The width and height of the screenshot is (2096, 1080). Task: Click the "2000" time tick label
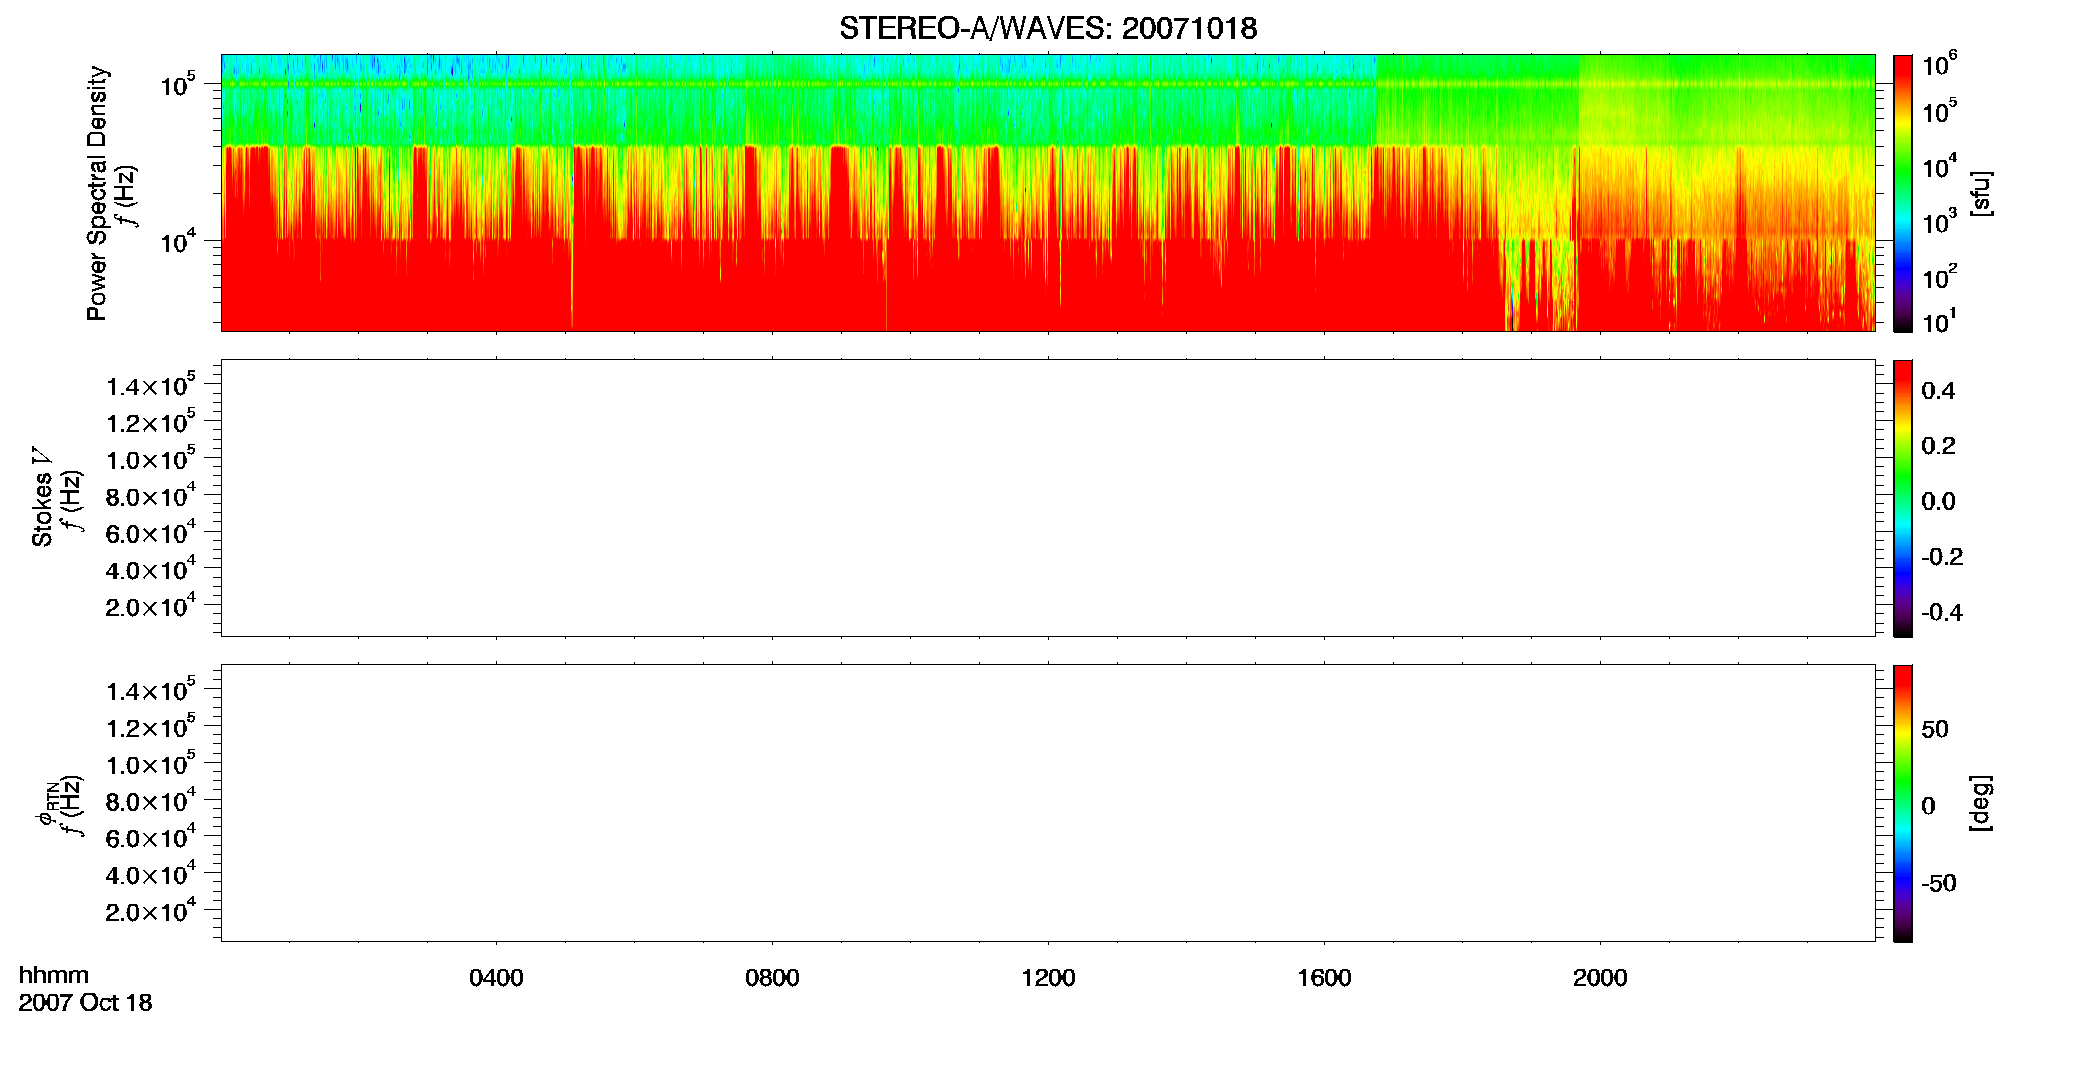click(1600, 978)
